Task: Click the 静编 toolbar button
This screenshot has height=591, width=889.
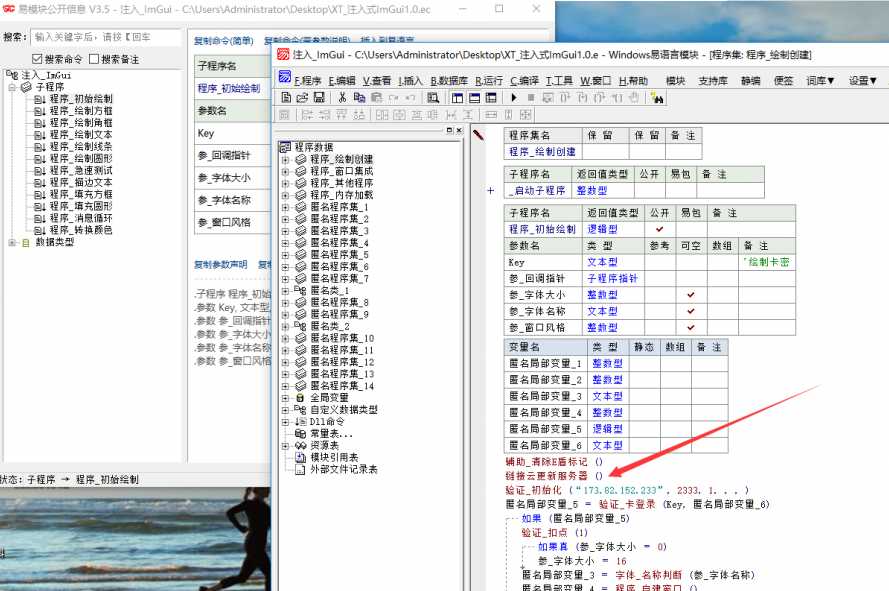Action: click(x=750, y=81)
